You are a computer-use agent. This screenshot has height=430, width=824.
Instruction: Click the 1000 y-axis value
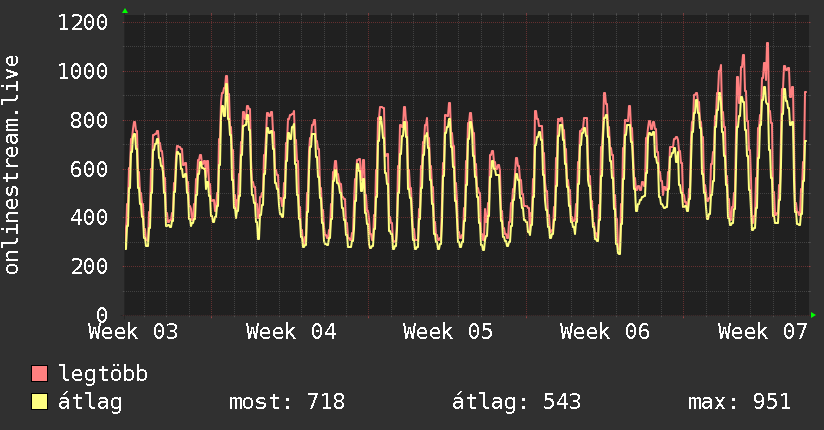(83, 71)
